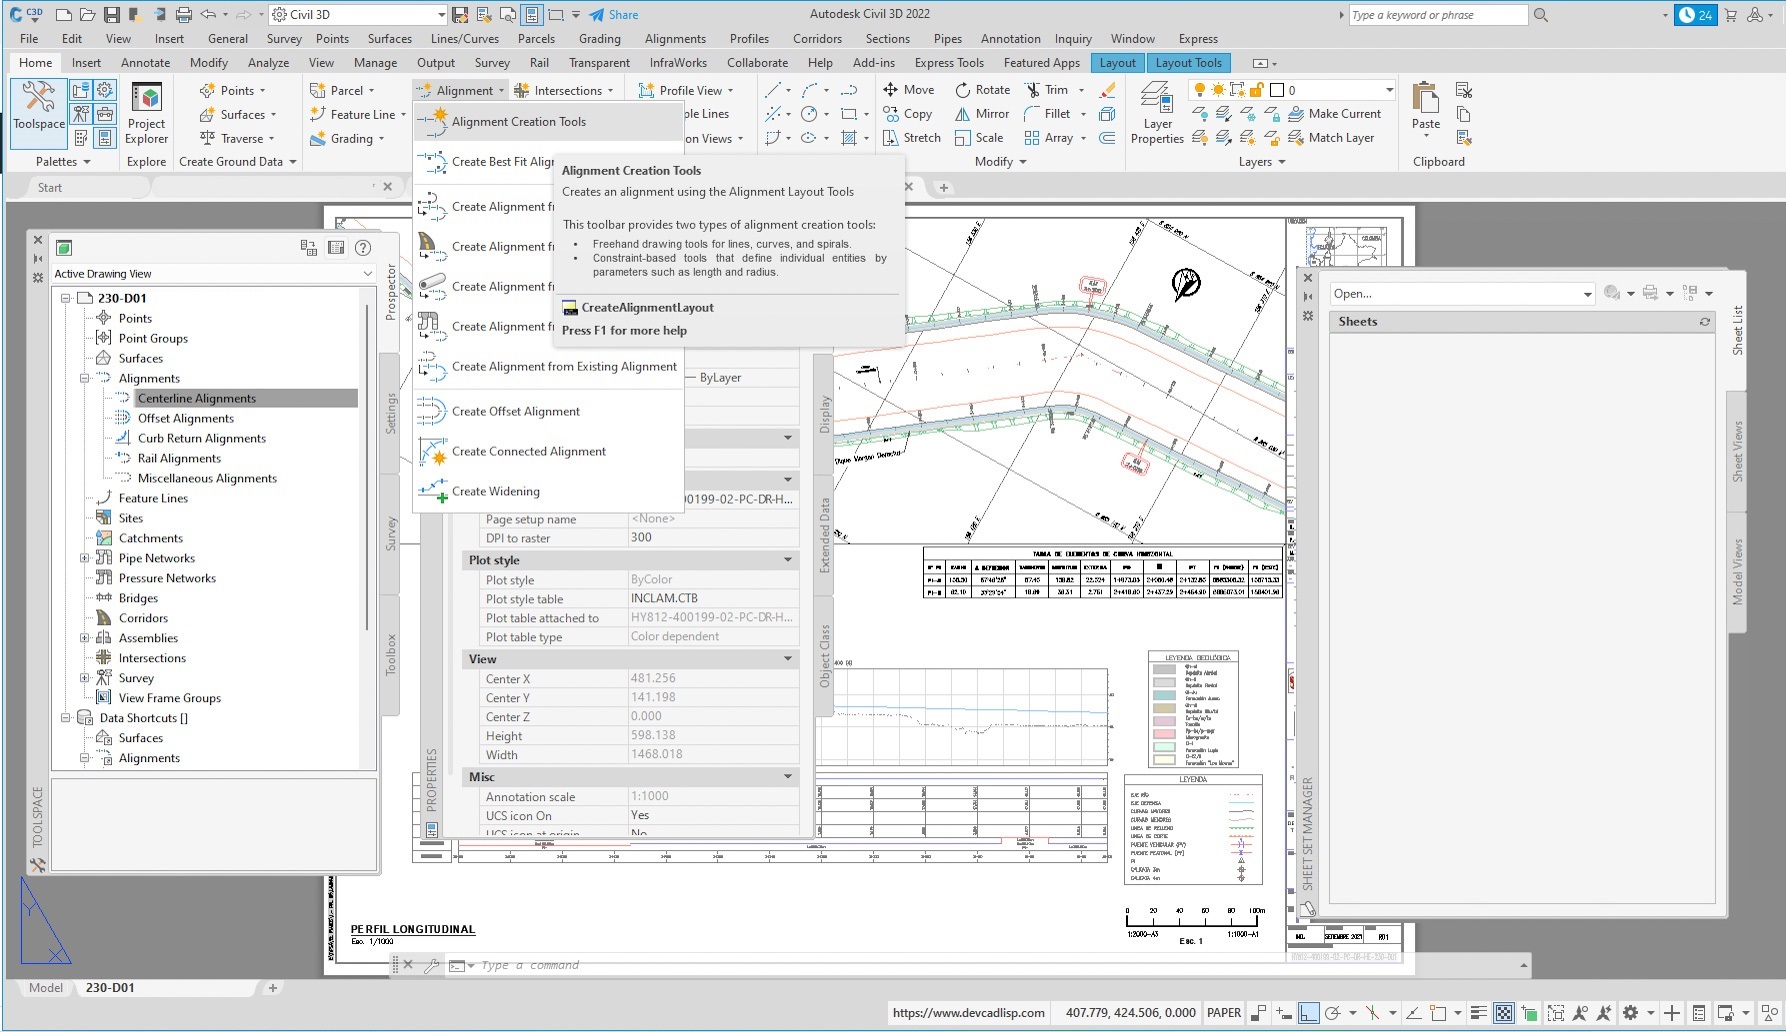
Task: Expand the Points dropdown in the ribbon
Action: click(264, 89)
